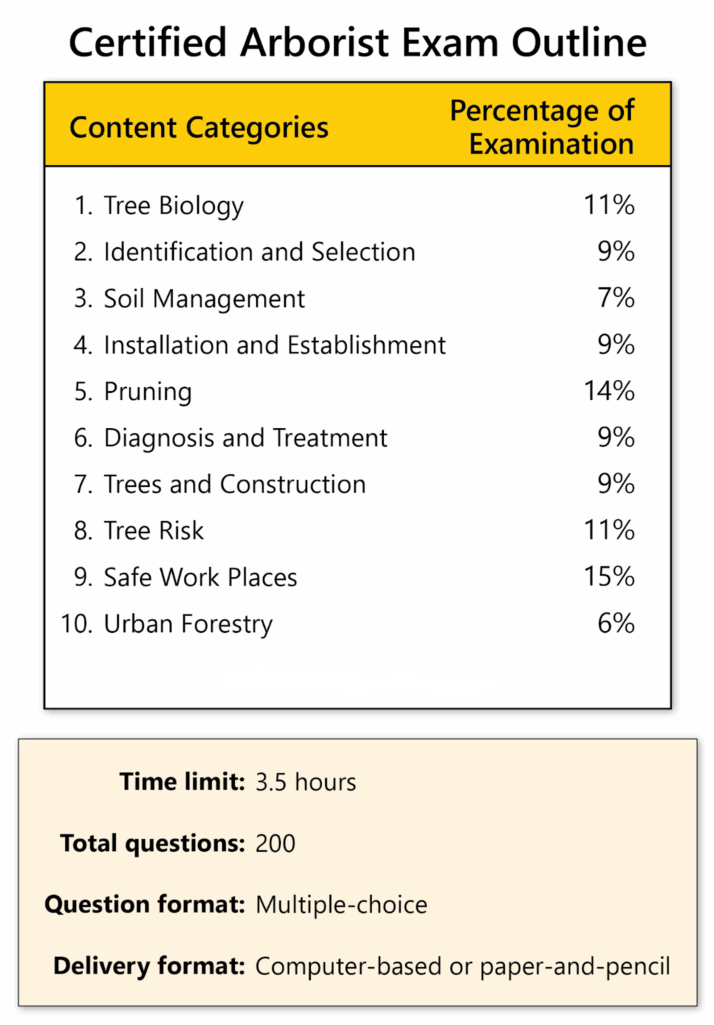Click the Certified Arborist Exam Outline title
Viewport: 714px width, 1025px height.
pos(357,43)
